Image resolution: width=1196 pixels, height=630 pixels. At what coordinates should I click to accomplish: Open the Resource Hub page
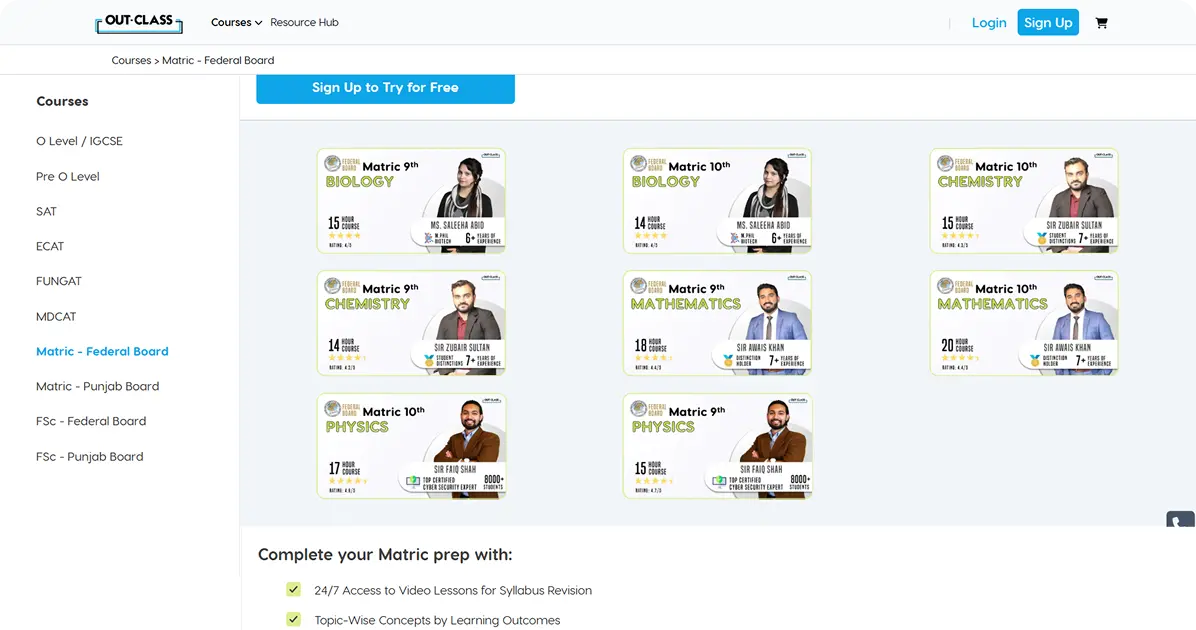tap(304, 23)
